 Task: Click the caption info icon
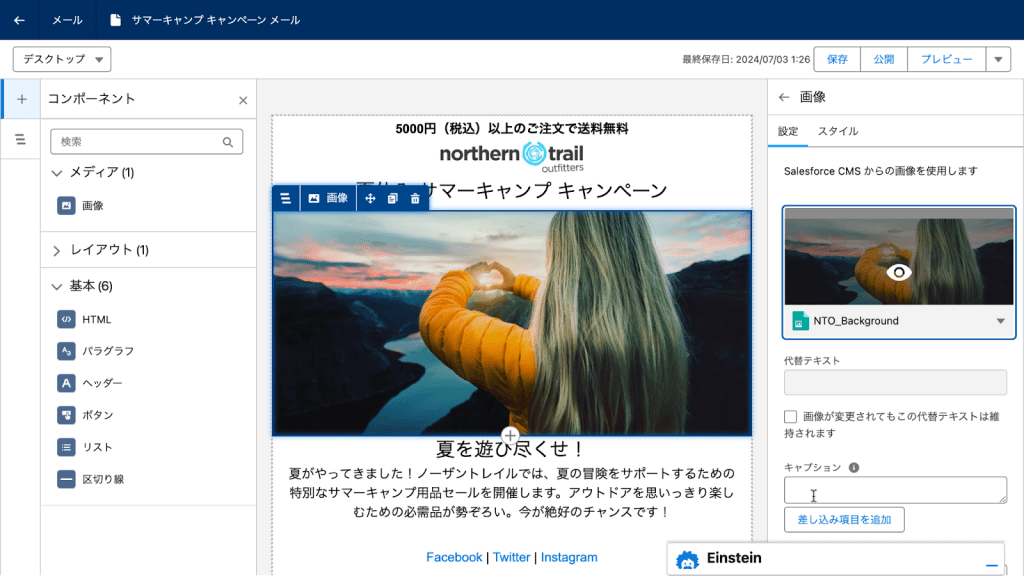click(x=854, y=467)
